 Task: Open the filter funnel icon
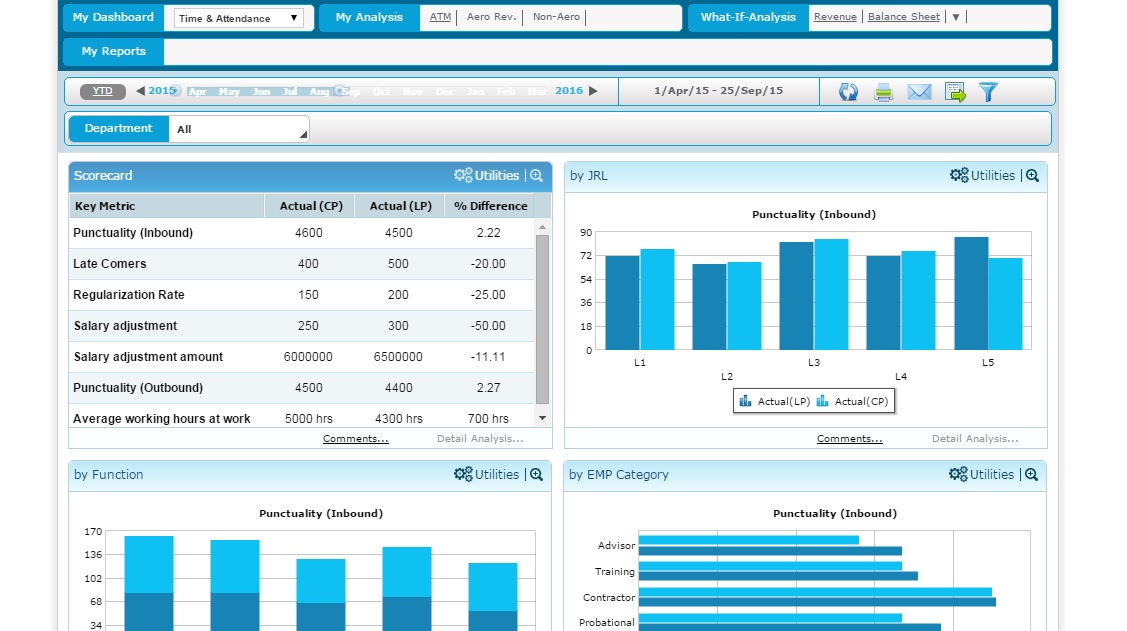pos(988,92)
